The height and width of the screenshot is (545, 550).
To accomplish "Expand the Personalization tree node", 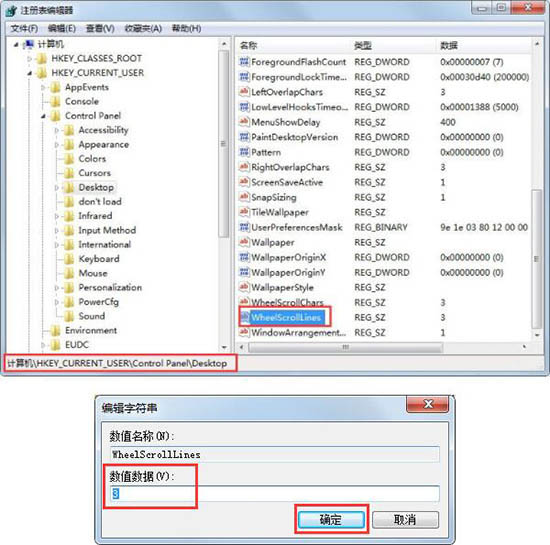I will (x=57, y=288).
